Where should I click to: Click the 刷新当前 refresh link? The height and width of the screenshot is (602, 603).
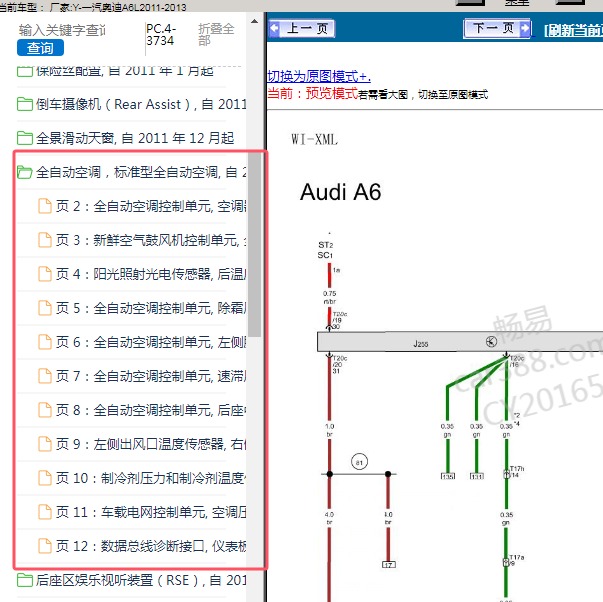pos(573,30)
